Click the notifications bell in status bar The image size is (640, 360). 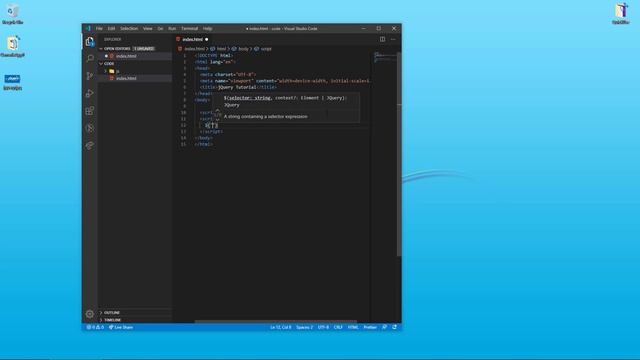click(394, 327)
